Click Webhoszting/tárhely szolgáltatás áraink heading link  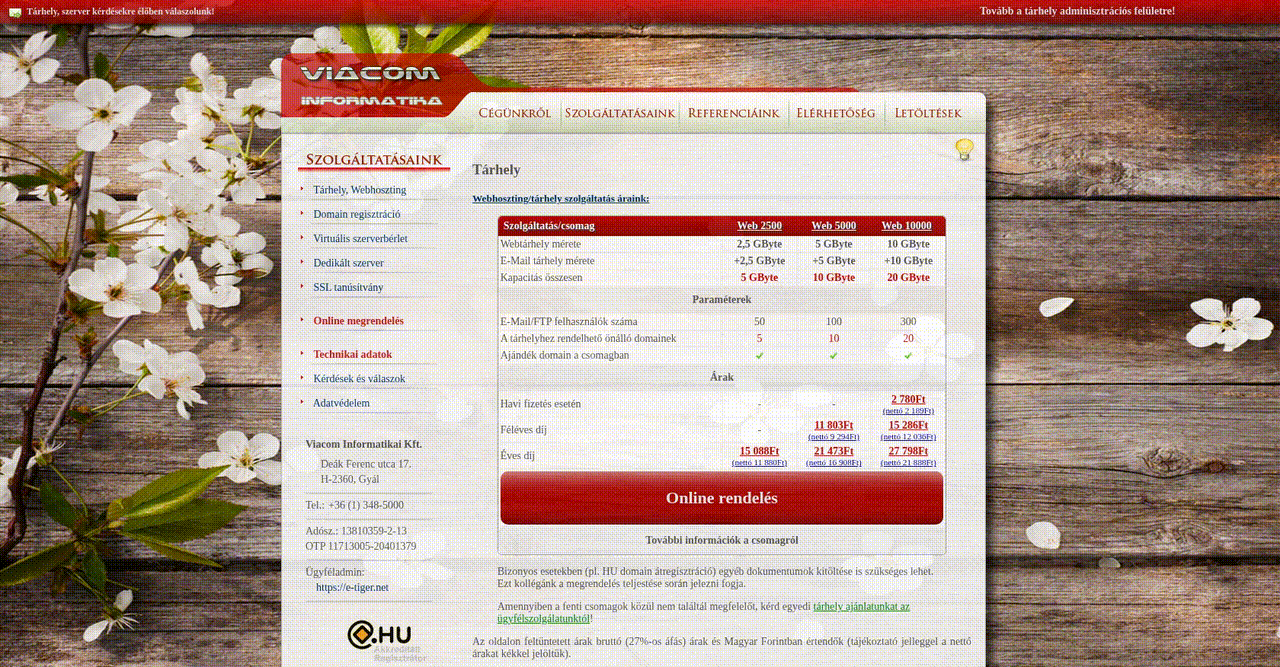pos(561,198)
